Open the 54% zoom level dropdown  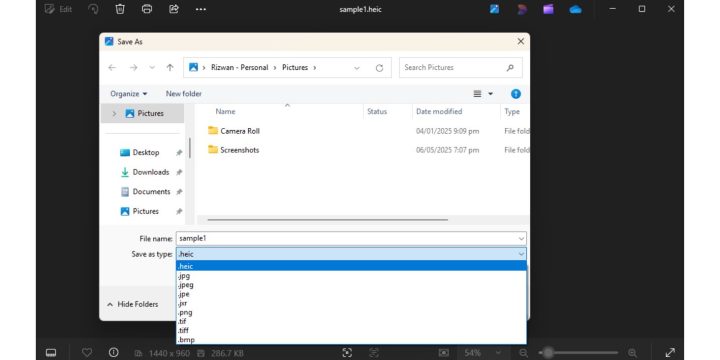pyautogui.click(x=482, y=353)
